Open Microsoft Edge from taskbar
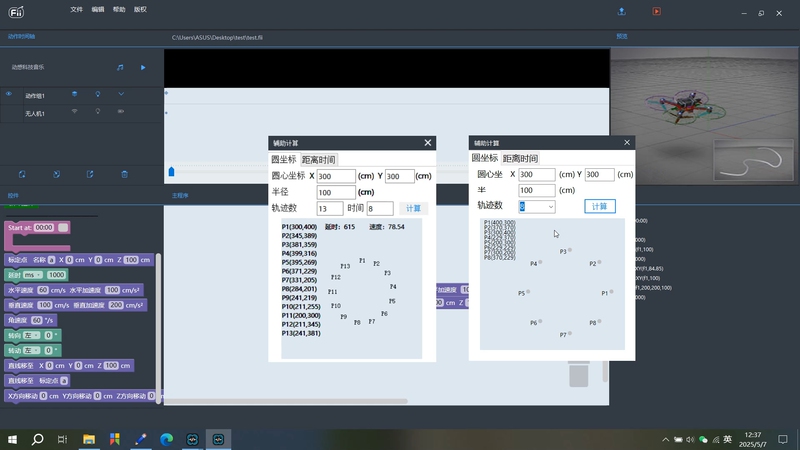800x450 pixels. pos(166,439)
